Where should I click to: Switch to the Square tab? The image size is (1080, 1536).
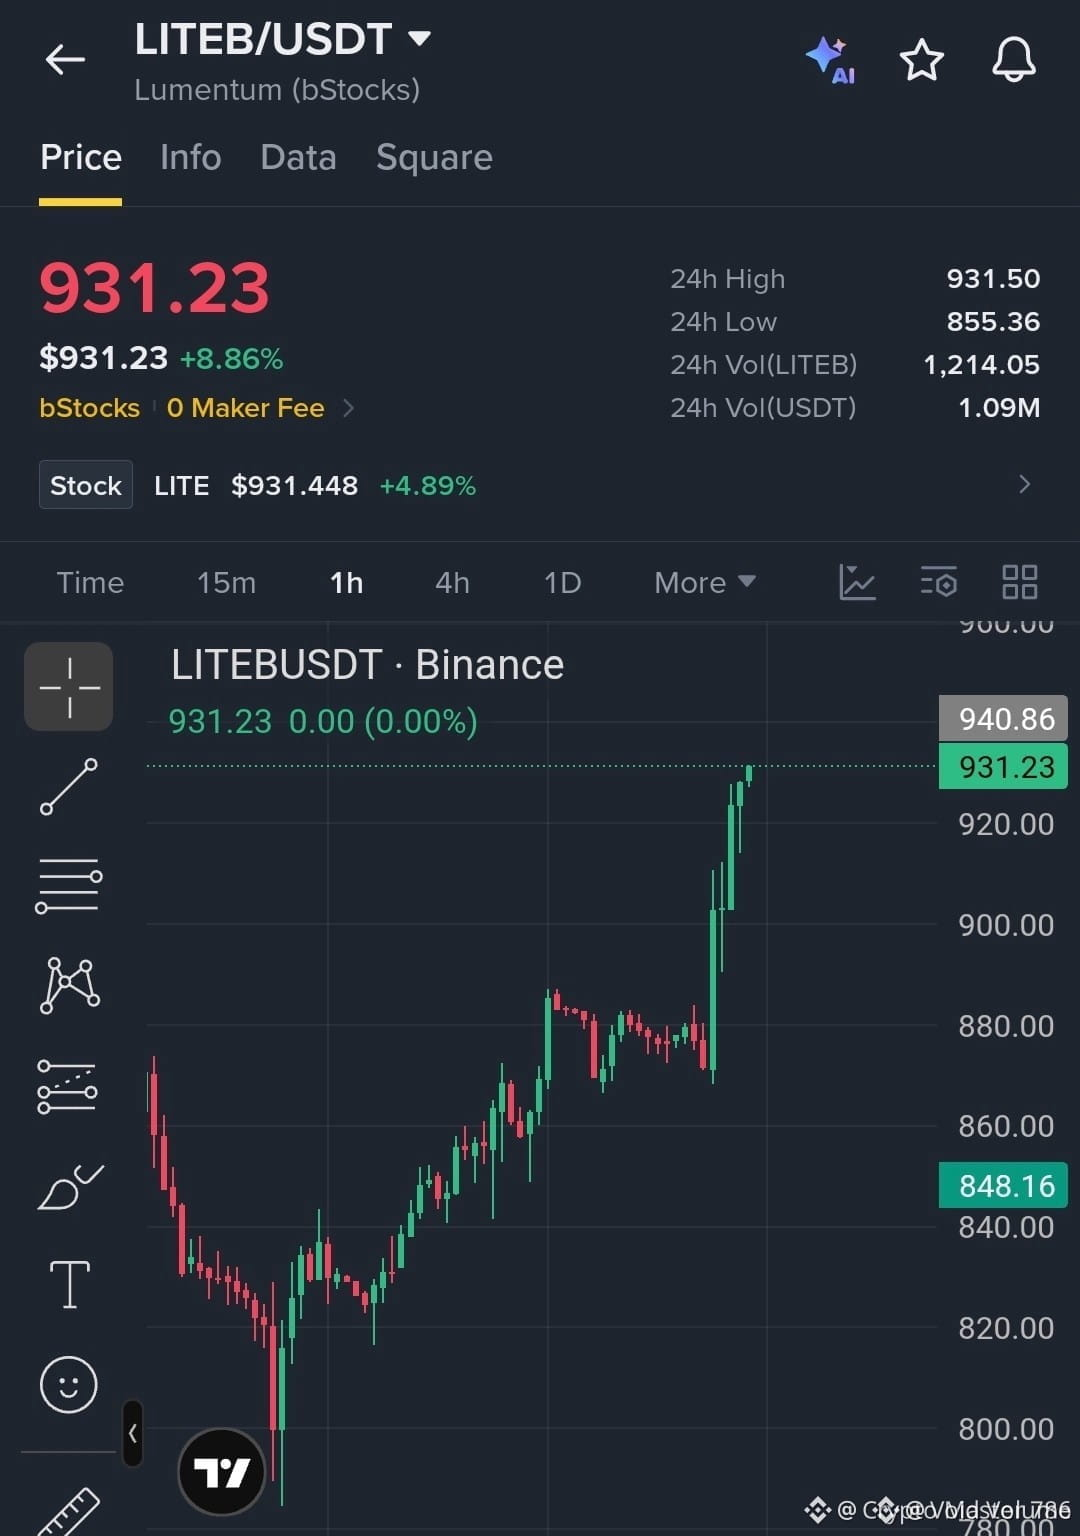tap(434, 158)
